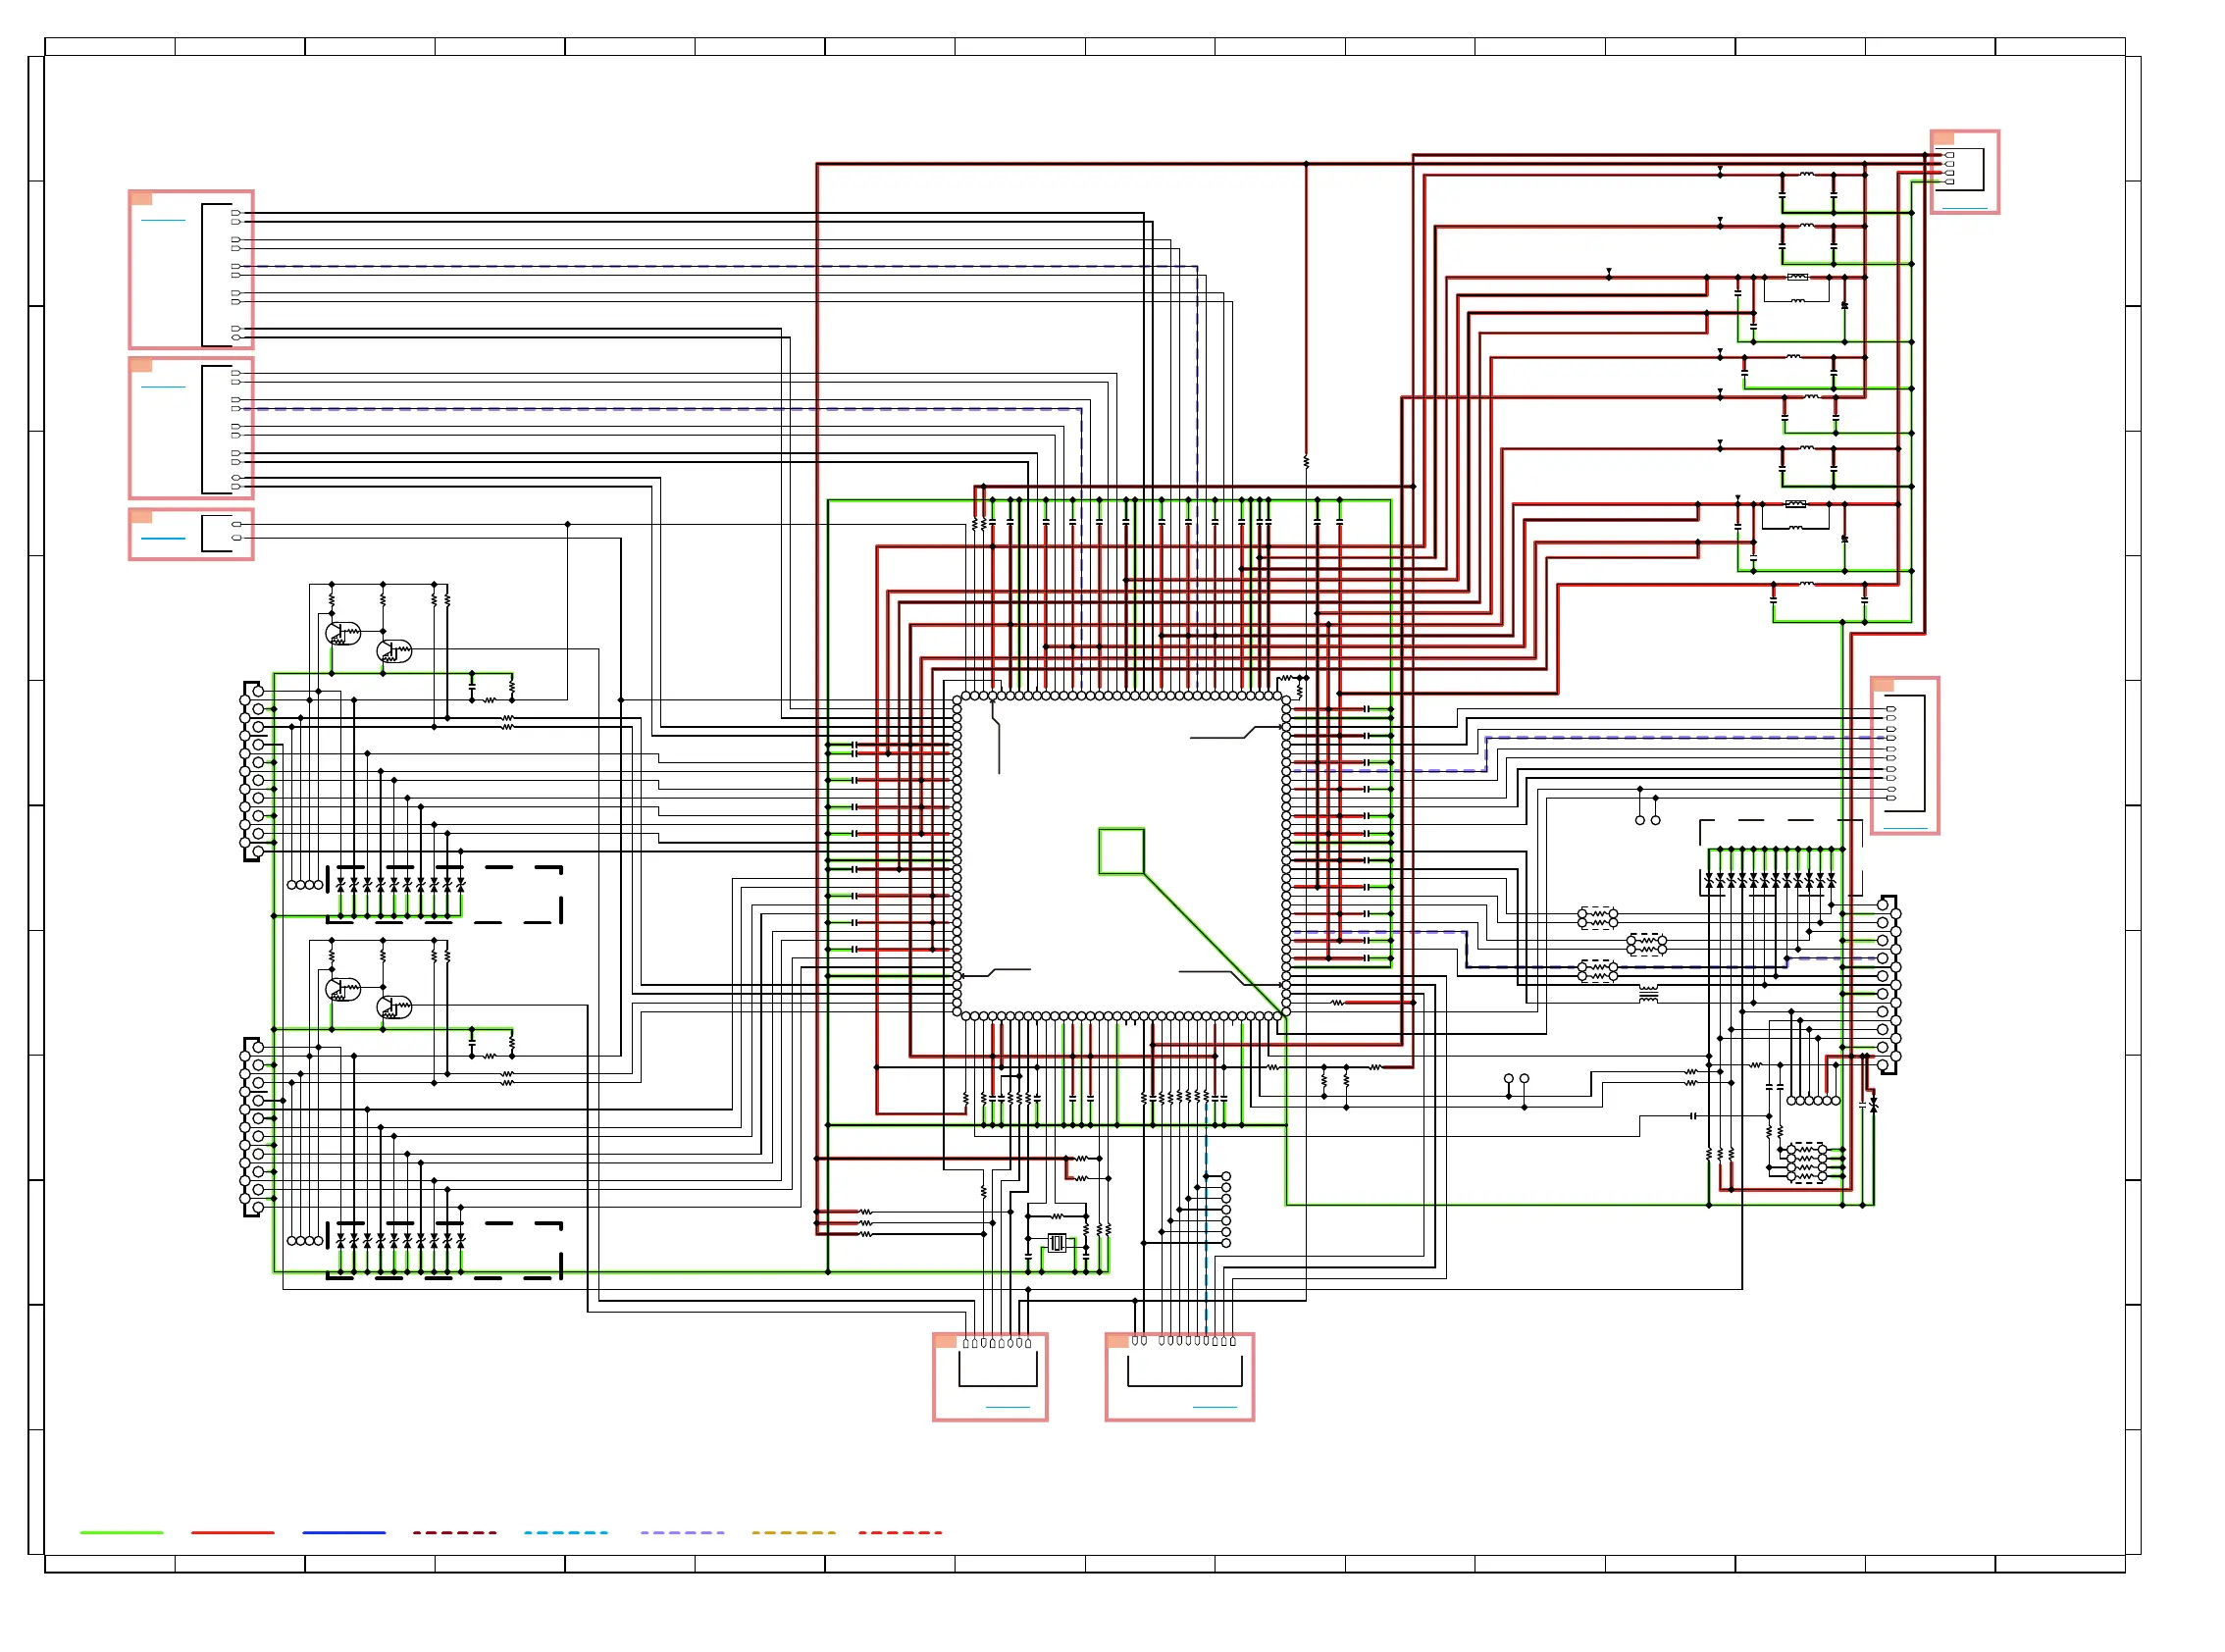Open the blue link in the bottom-left connector block
Image resolution: width=2225 pixels, height=1652 pixels.
1007,1408
